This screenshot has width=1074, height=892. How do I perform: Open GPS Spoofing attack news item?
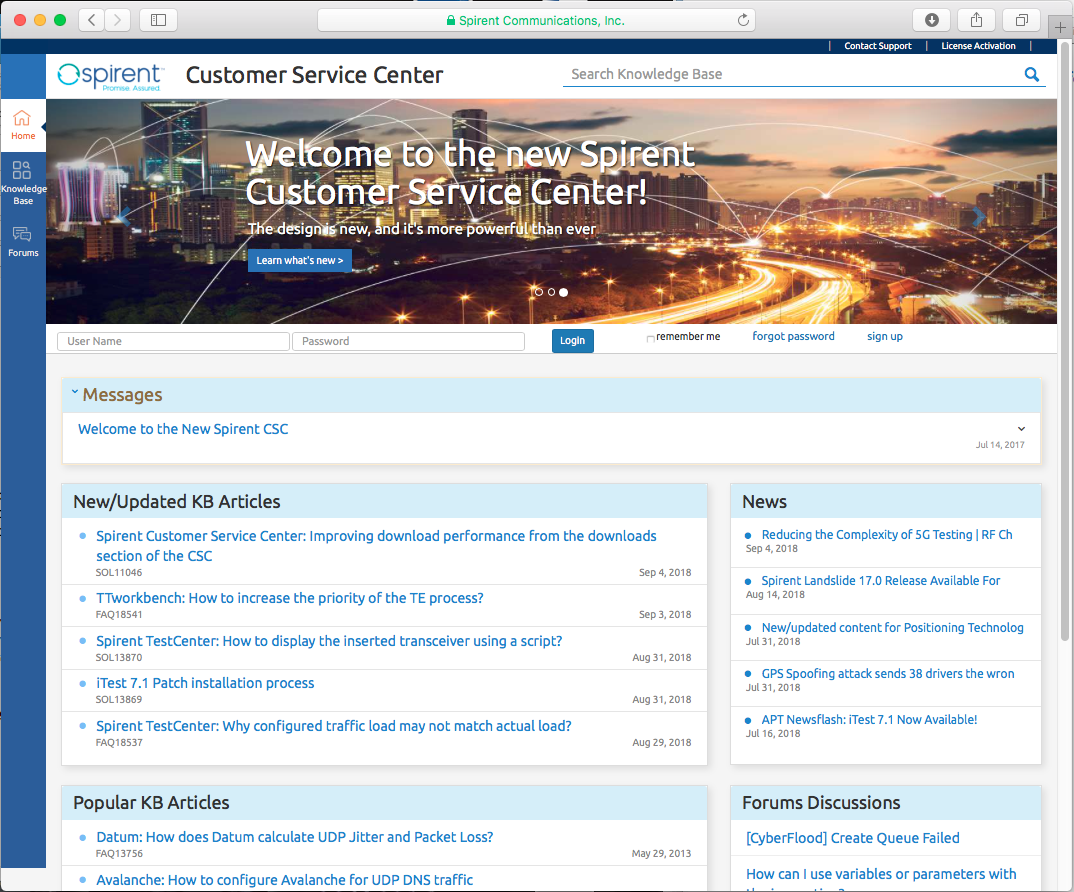(x=888, y=673)
